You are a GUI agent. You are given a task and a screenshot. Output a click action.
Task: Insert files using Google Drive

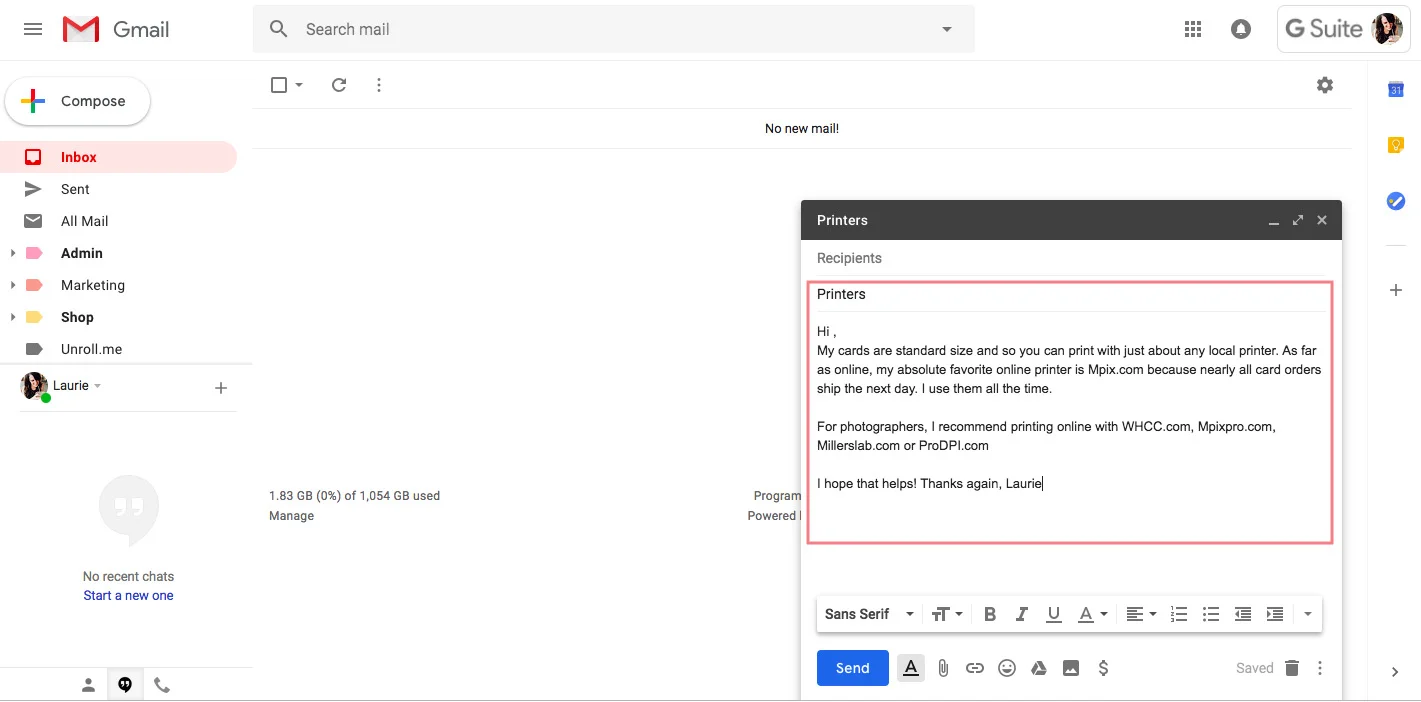pyautogui.click(x=1039, y=668)
